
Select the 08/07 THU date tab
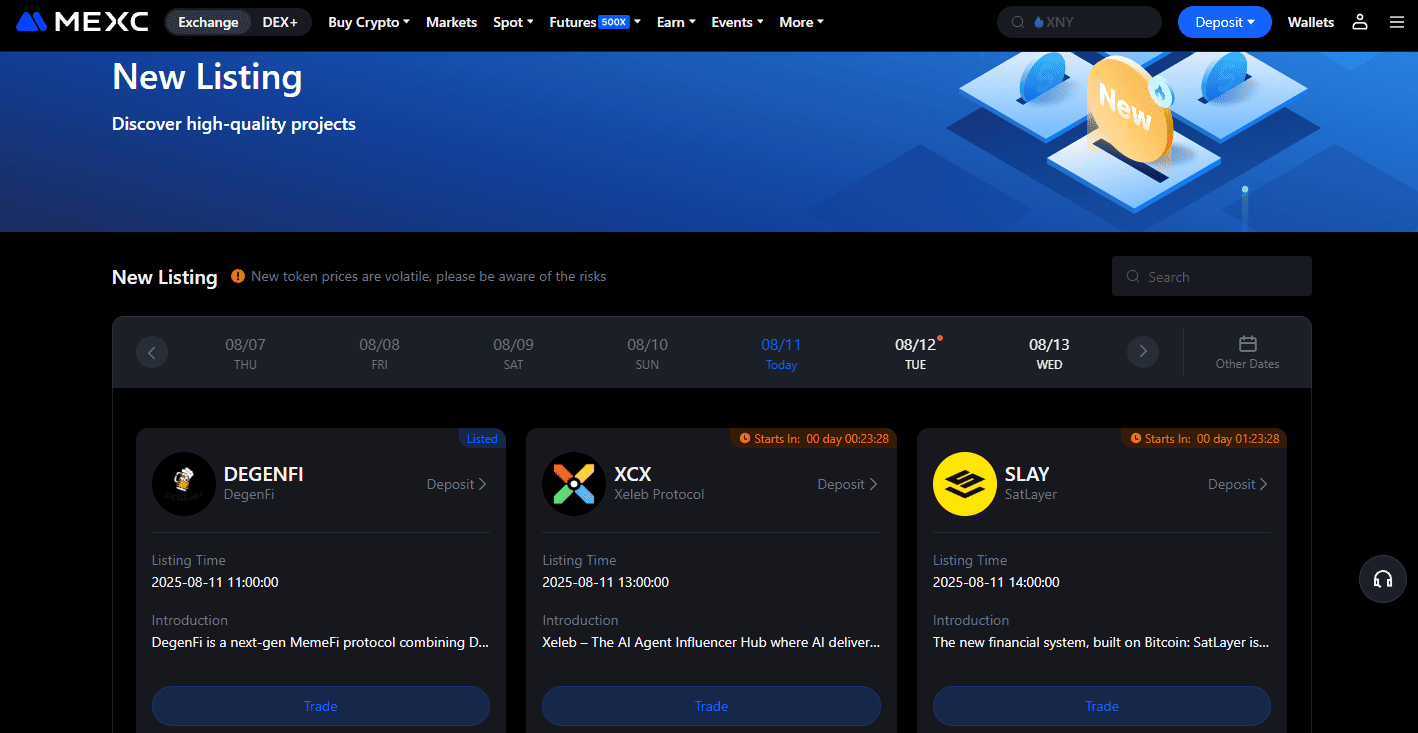pos(246,353)
